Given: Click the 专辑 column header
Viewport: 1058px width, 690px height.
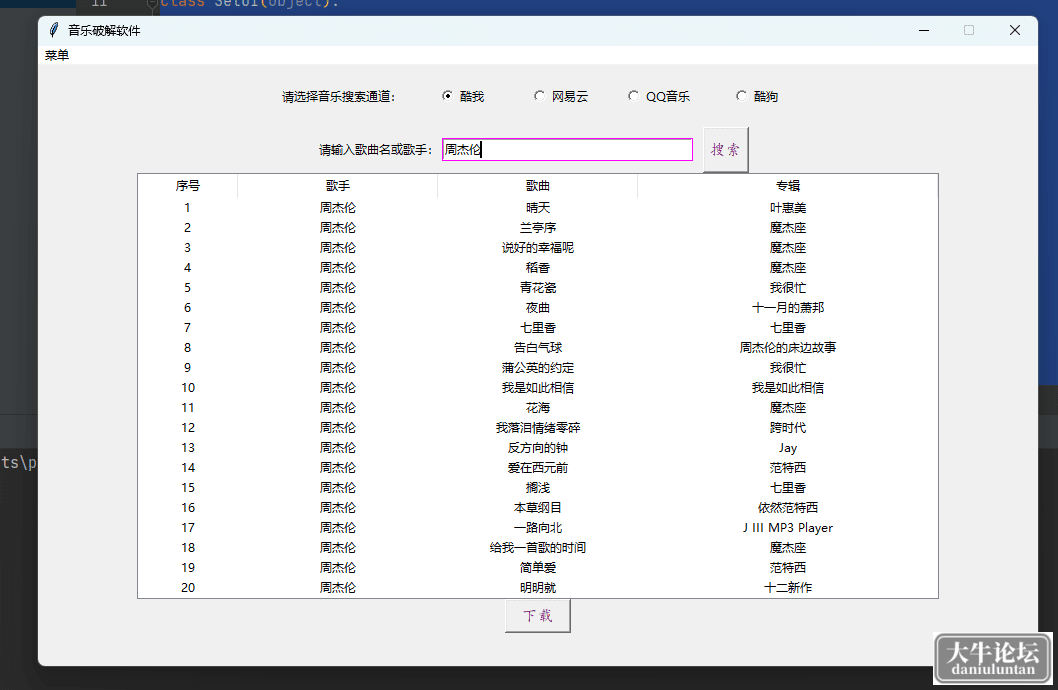Looking at the screenshot, I should pyautogui.click(x=787, y=185).
